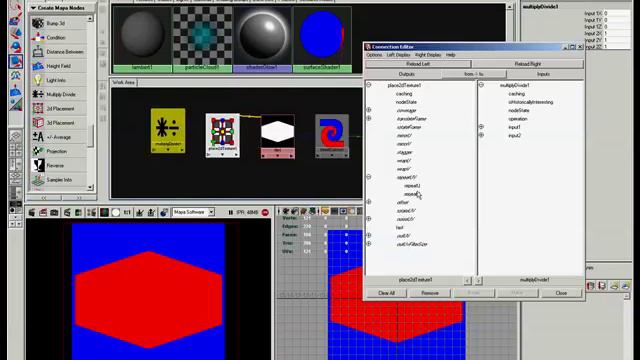Select the shaderGlow1 swatch
Viewport: 640px width, 360px height.
262,39
